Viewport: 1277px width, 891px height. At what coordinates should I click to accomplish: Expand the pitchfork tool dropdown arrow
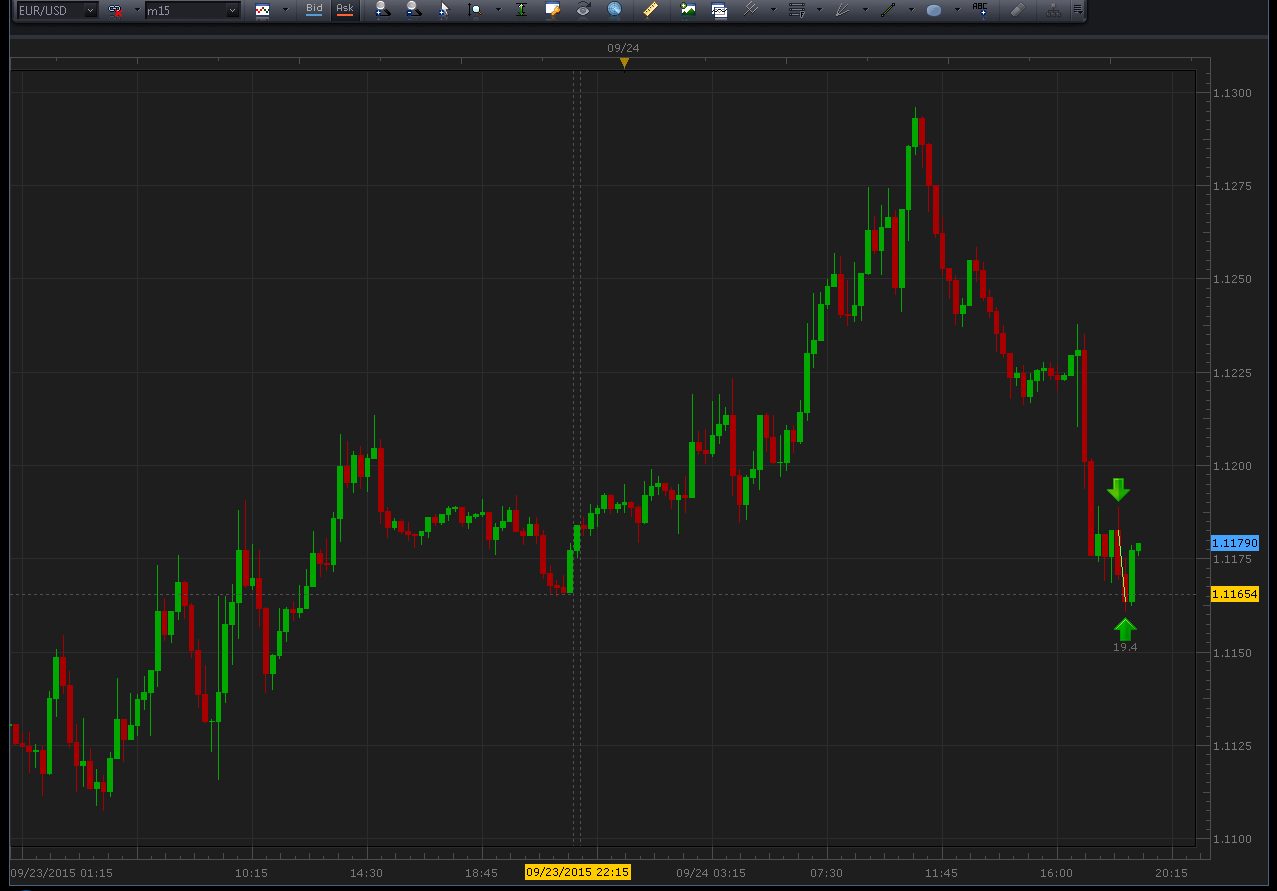[x=773, y=10]
